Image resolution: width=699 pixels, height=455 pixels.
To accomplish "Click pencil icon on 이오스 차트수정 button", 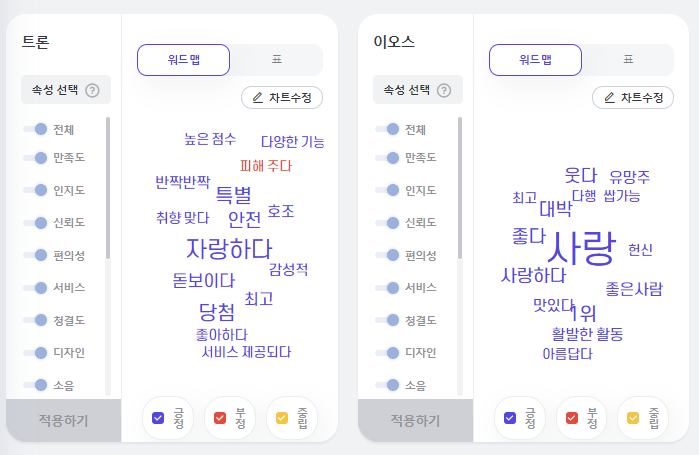I will pyautogui.click(x=609, y=98).
